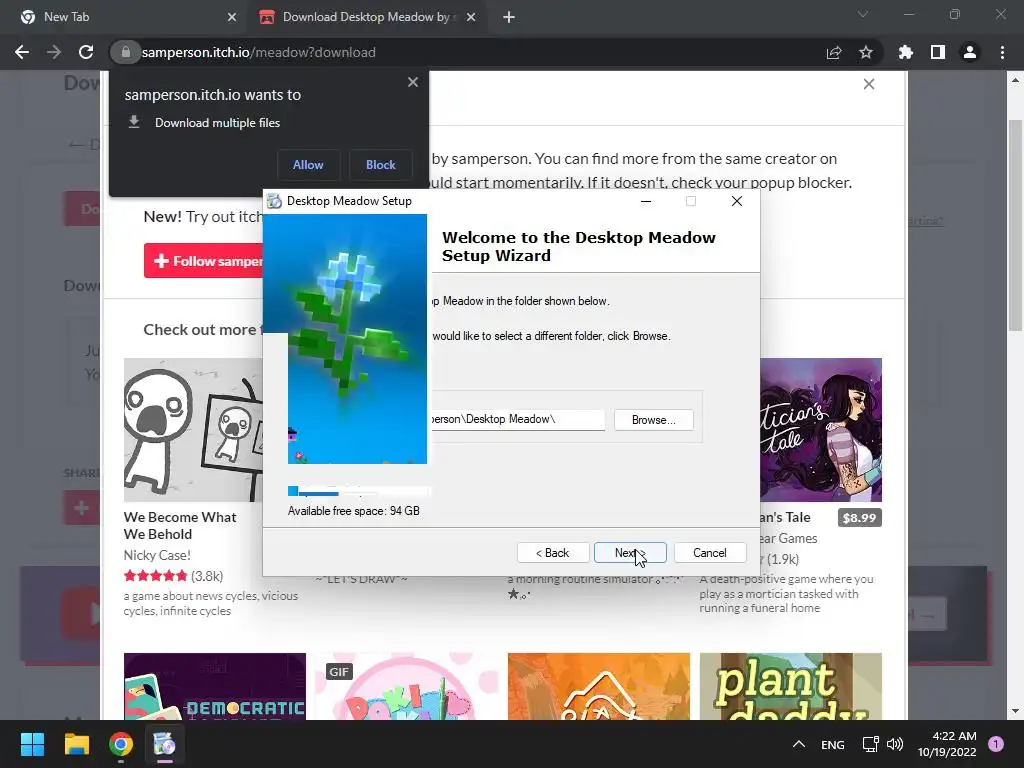Block multiple file downloads
1024x768 pixels.
[381, 165]
